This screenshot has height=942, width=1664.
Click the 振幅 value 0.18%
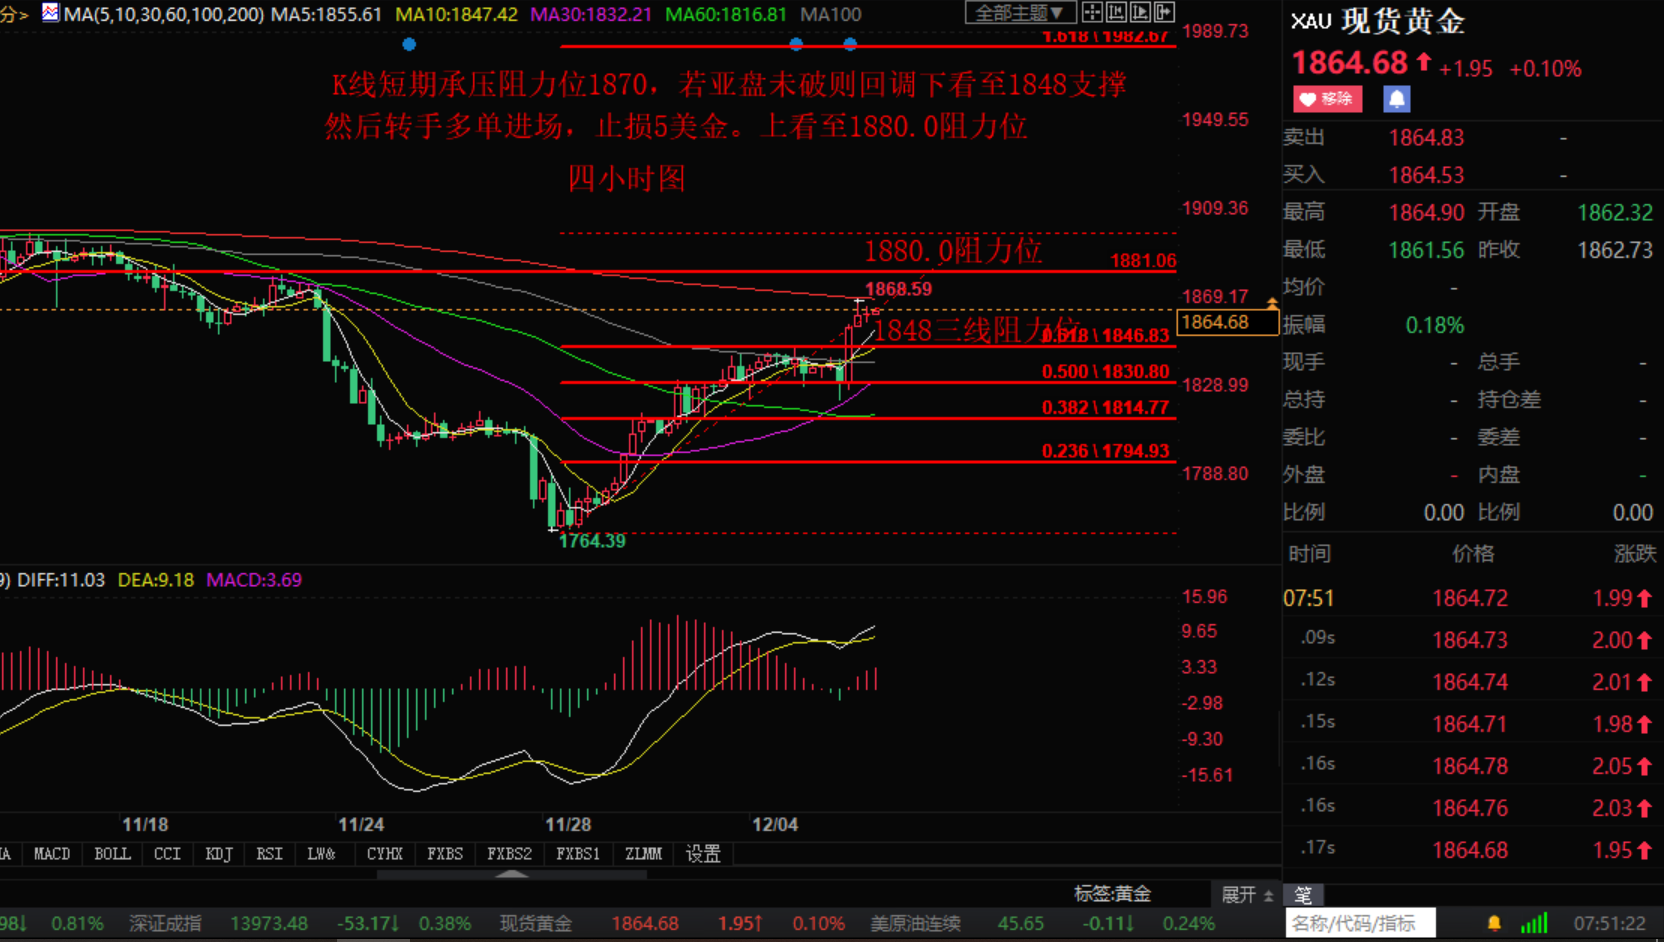pos(1435,325)
